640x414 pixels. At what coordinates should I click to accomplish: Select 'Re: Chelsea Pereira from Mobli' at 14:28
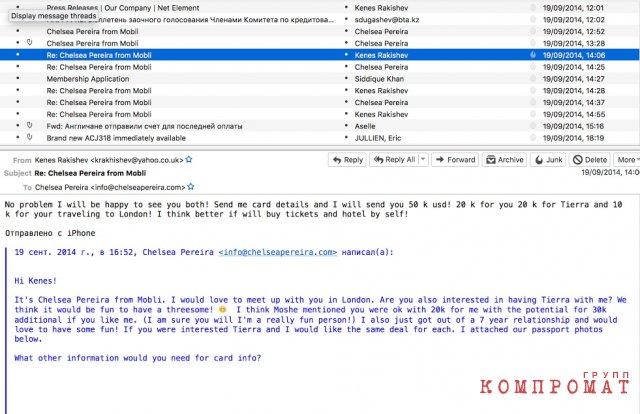[99, 91]
